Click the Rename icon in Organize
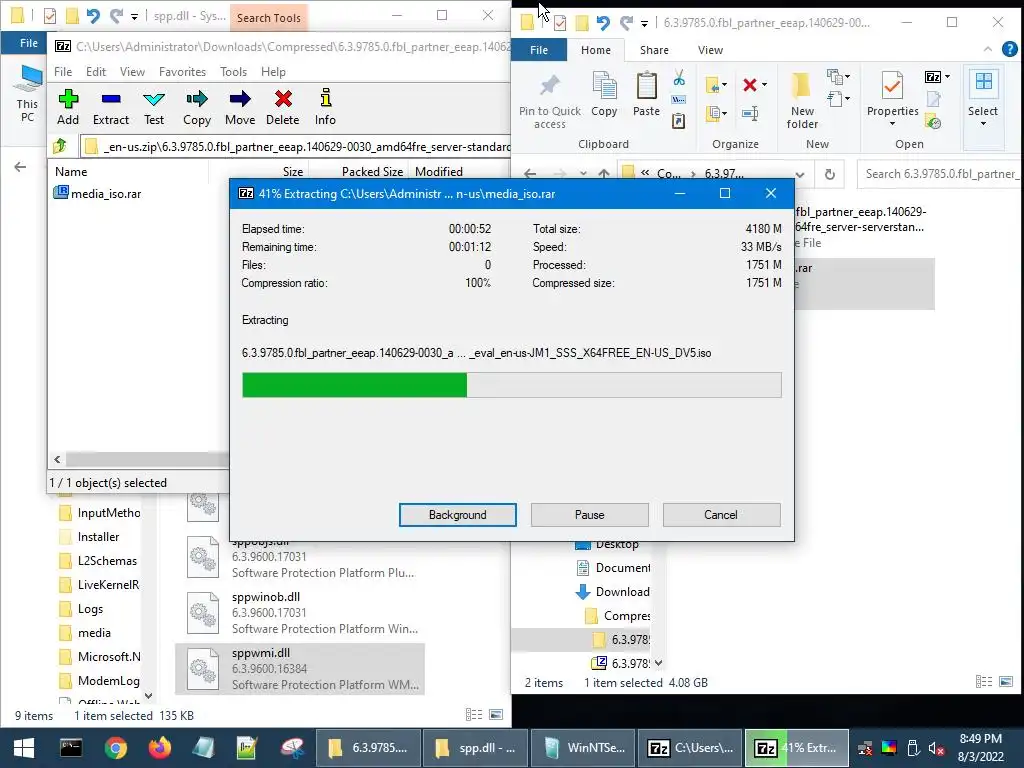Viewport: 1024px width, 768px height. 750,114
